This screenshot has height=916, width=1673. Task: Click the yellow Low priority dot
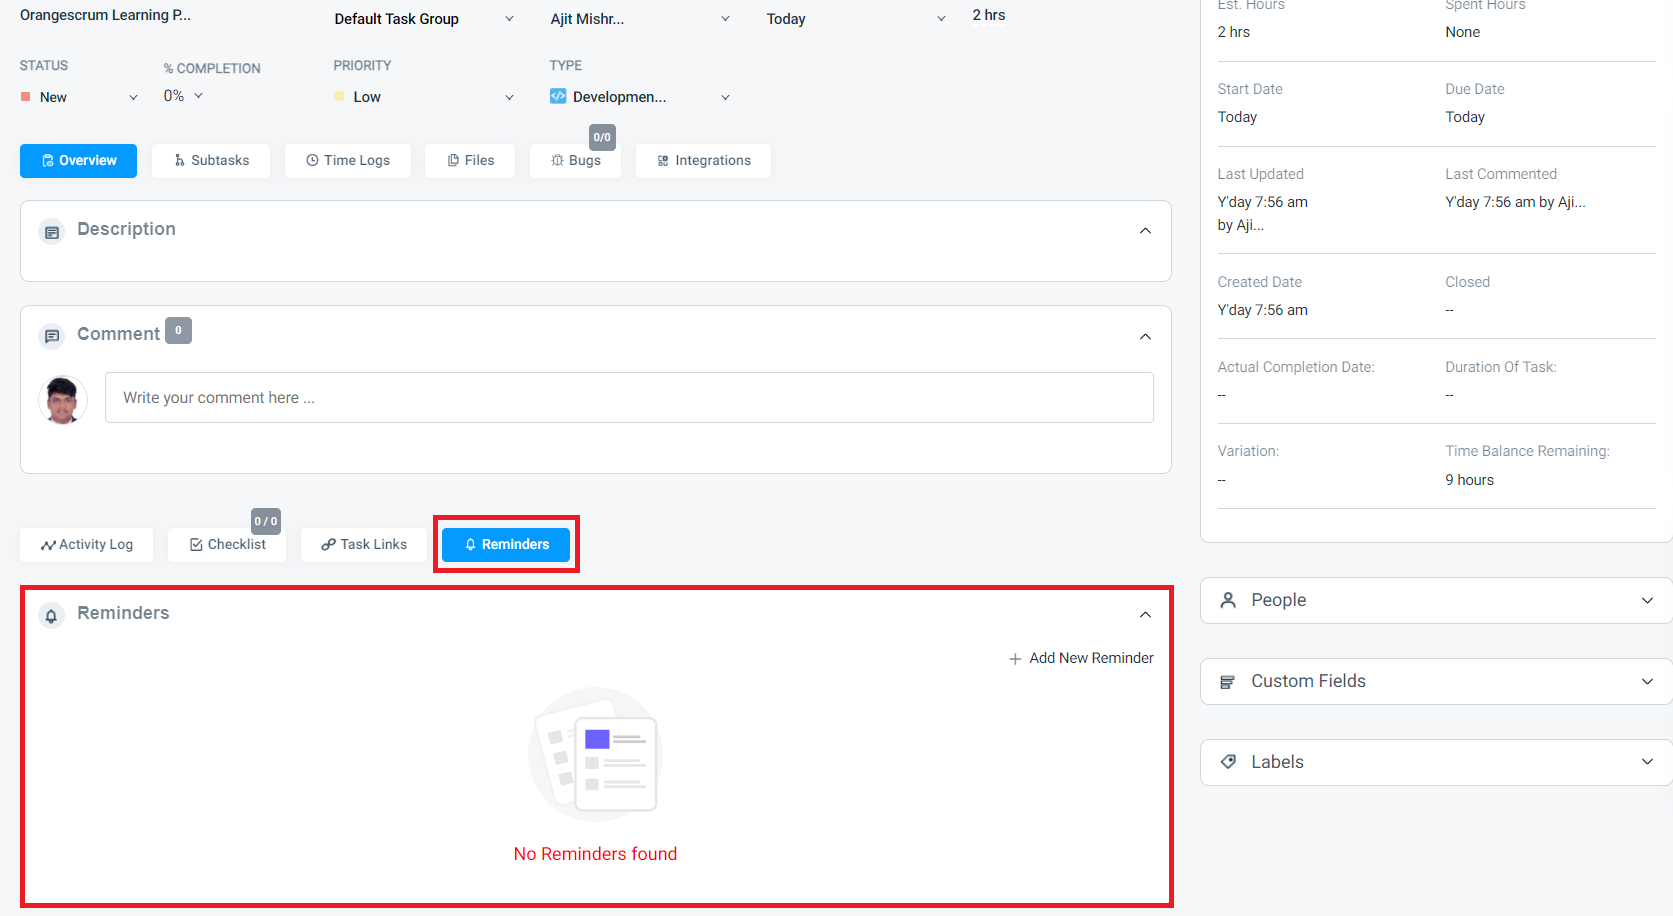340,97
